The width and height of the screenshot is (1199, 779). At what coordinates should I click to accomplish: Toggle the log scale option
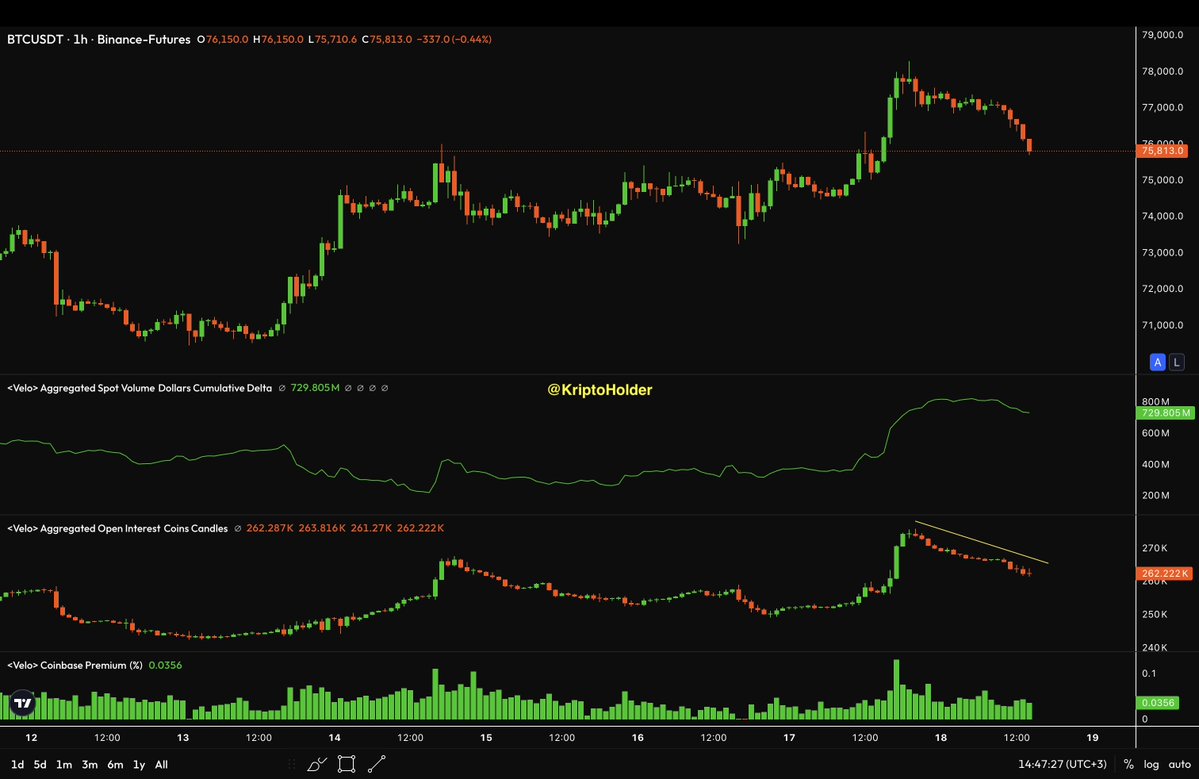coord(1151,764)
